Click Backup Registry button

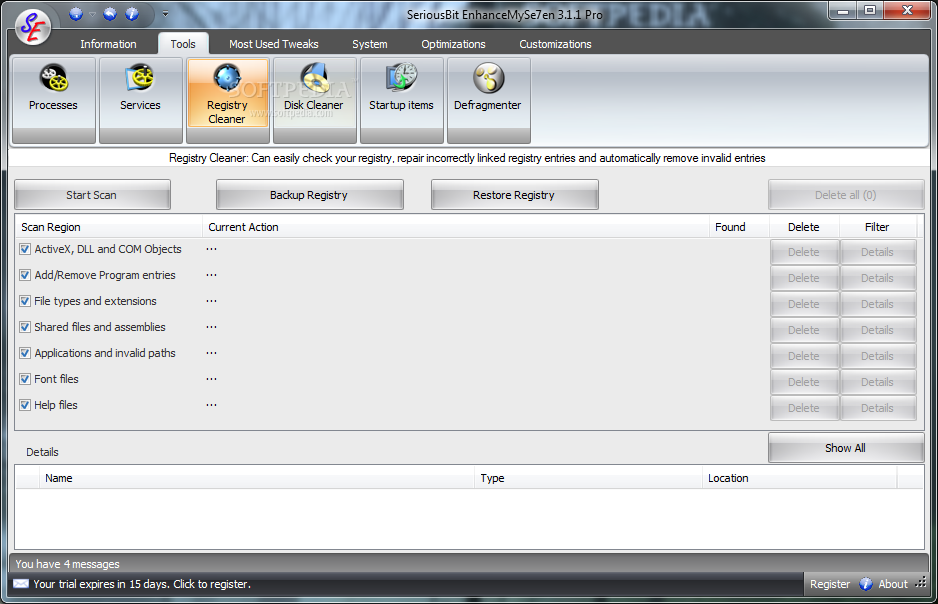pos(309,195)
